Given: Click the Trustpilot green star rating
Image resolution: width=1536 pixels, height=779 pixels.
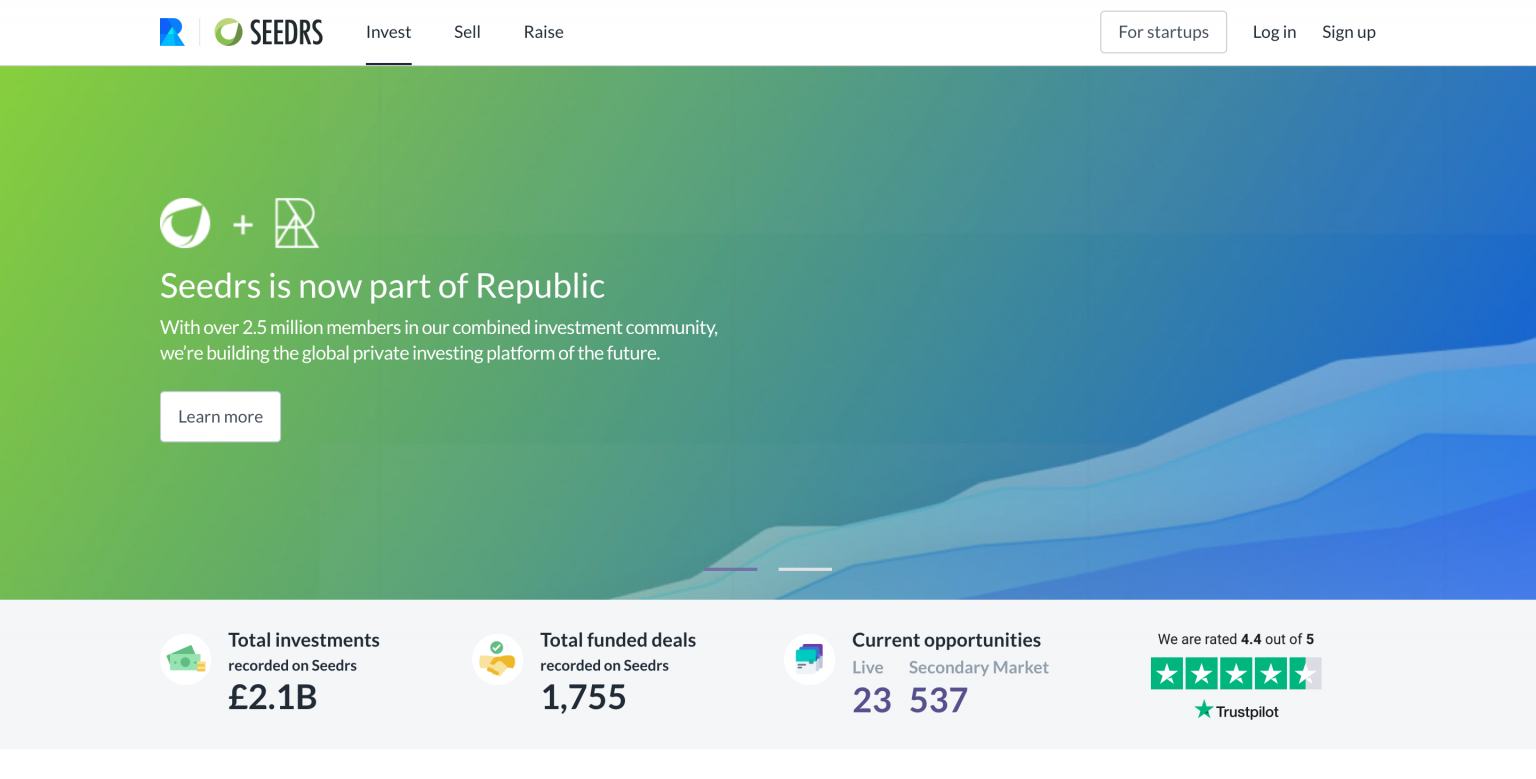Looking at the screenshot, I should pyautogui.click(x=1236, y=674).
